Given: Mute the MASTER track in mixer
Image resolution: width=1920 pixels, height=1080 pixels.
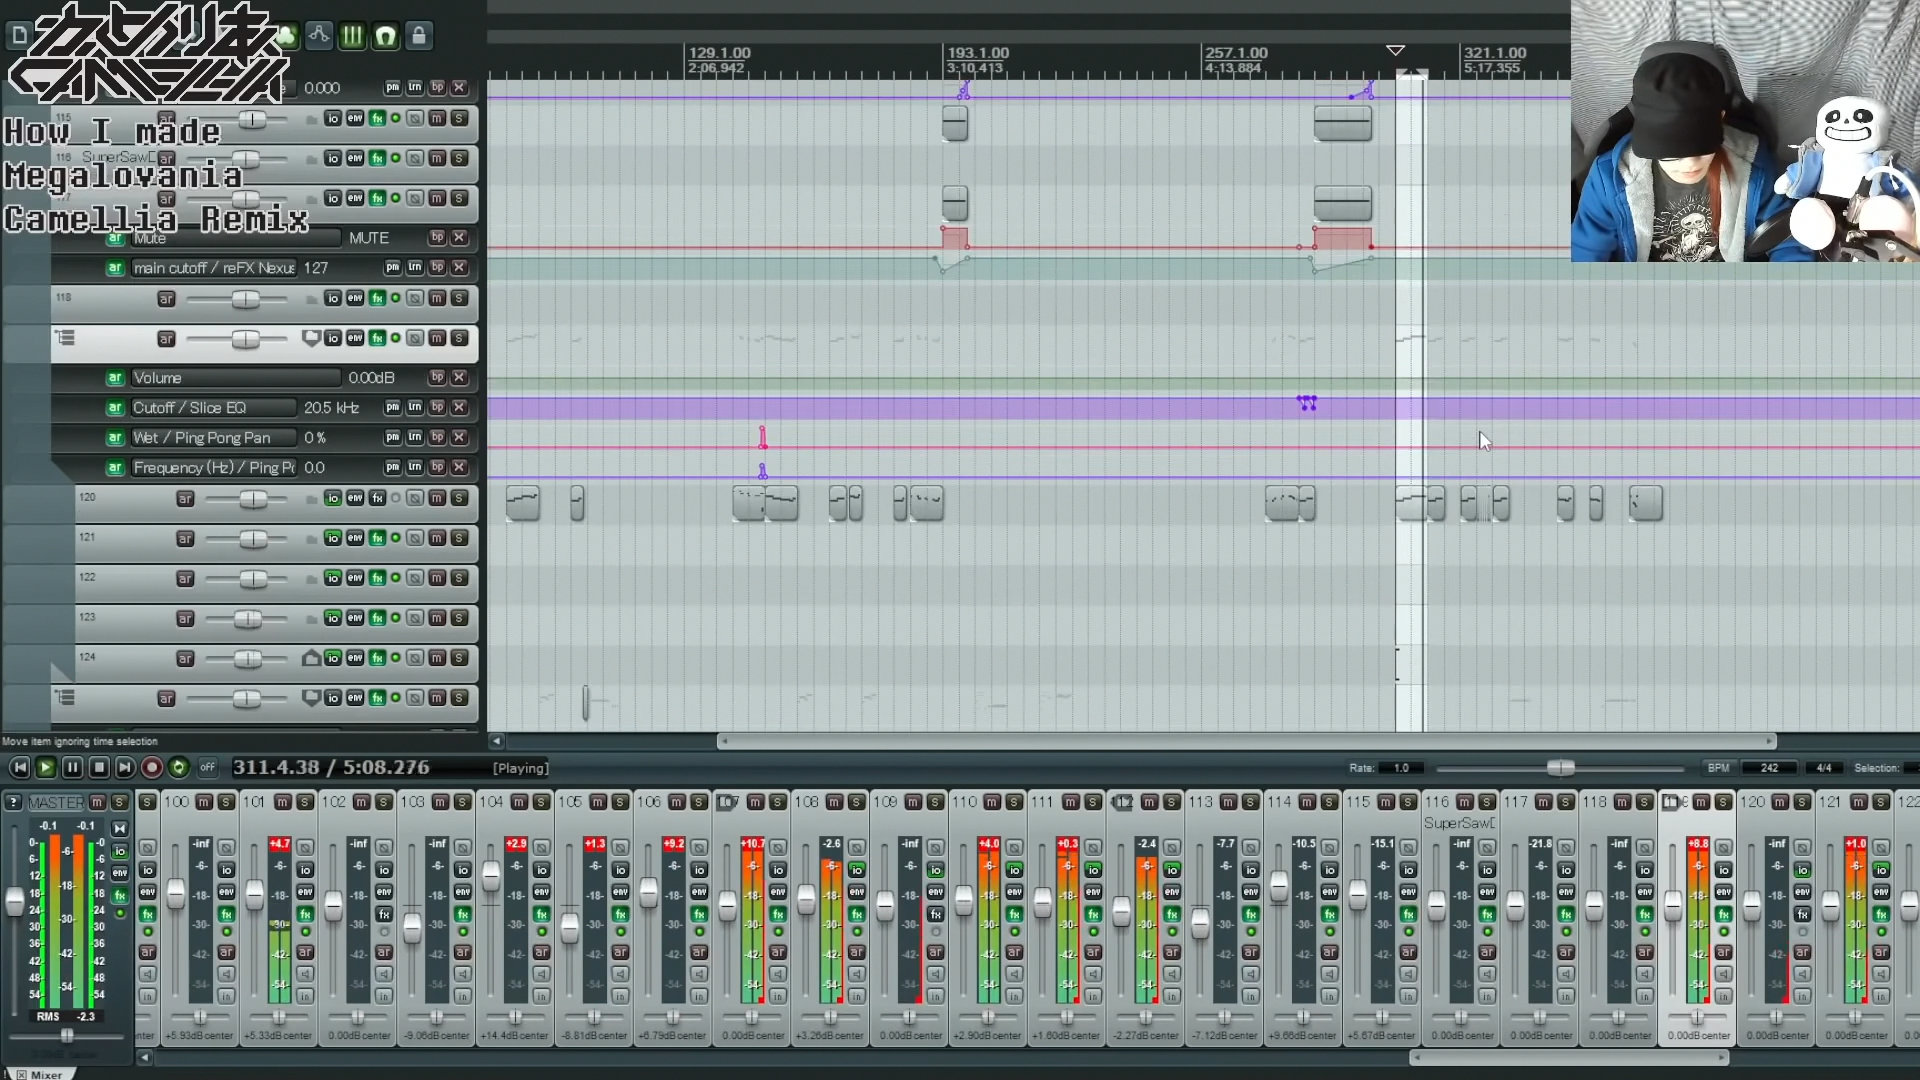Looking at the screenshot, I should pyautogui.click(x=97, y=802).
